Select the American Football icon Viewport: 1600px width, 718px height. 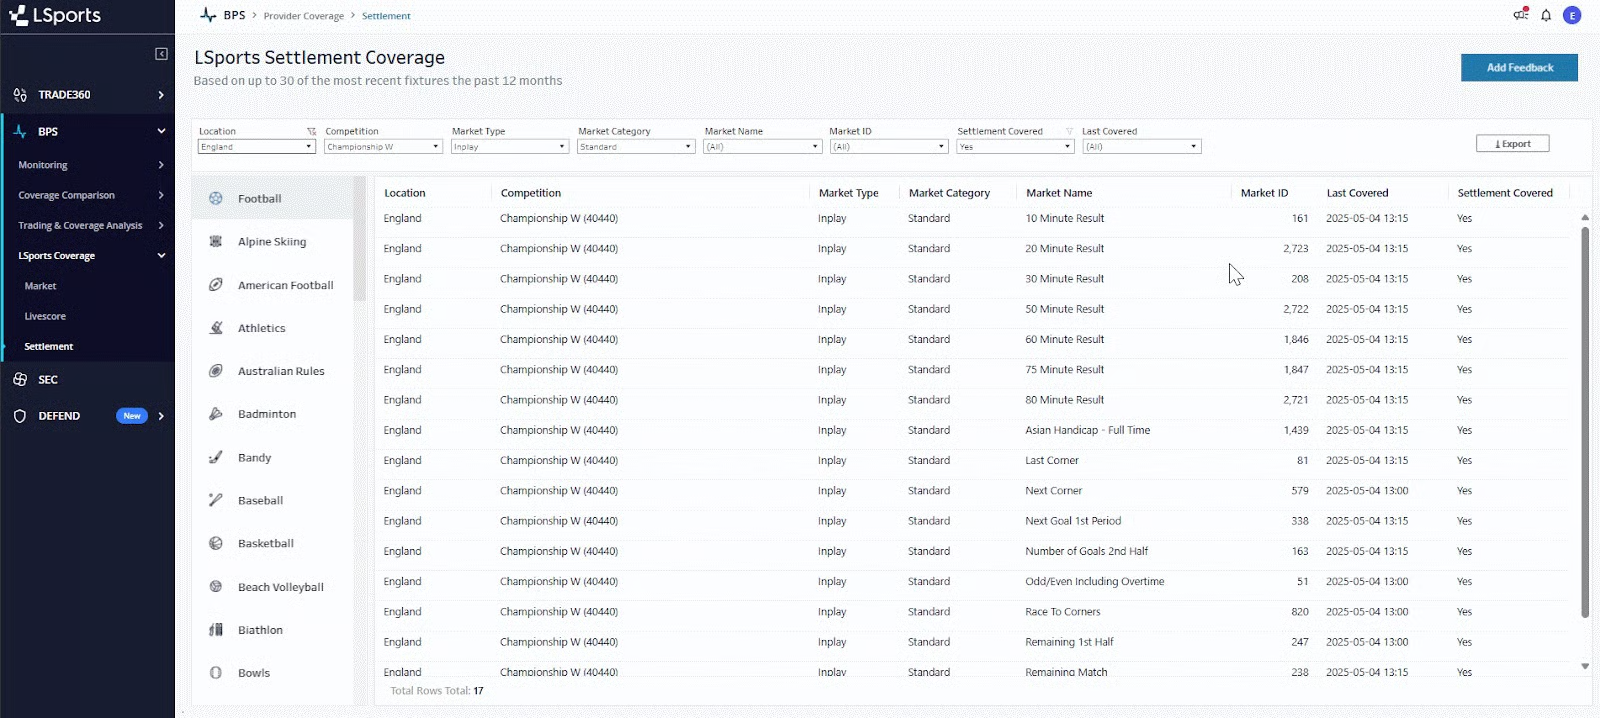click(x=216, y=285)
